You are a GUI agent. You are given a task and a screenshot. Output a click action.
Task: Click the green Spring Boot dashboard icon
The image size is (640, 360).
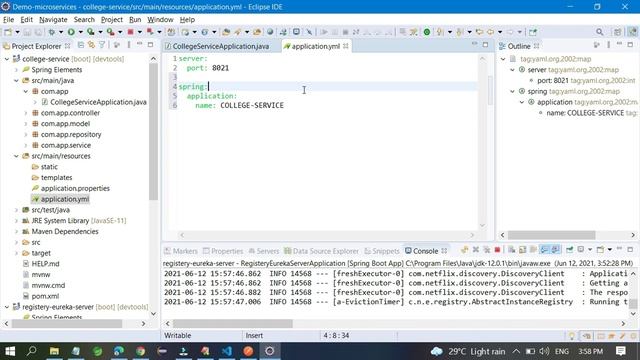coord(427,32)
